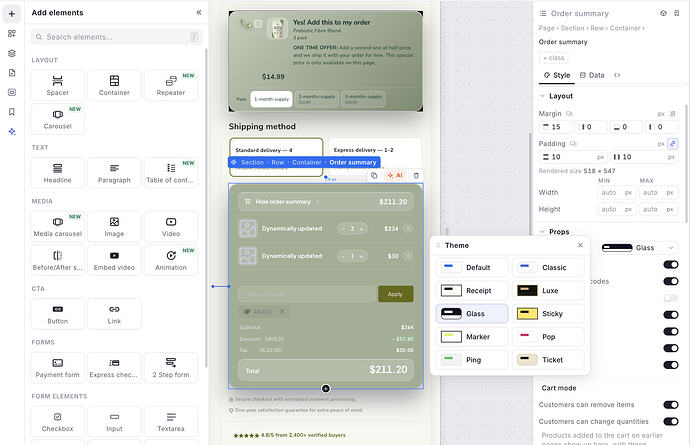This screenshot has width=690, height=445.
Task: Add a class with + class
Action: pyautogui.click(x=554, y=58)
